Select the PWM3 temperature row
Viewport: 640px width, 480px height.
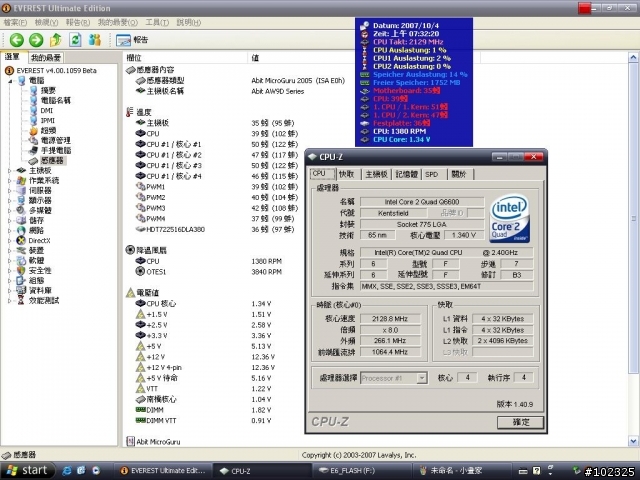[216, 208]
